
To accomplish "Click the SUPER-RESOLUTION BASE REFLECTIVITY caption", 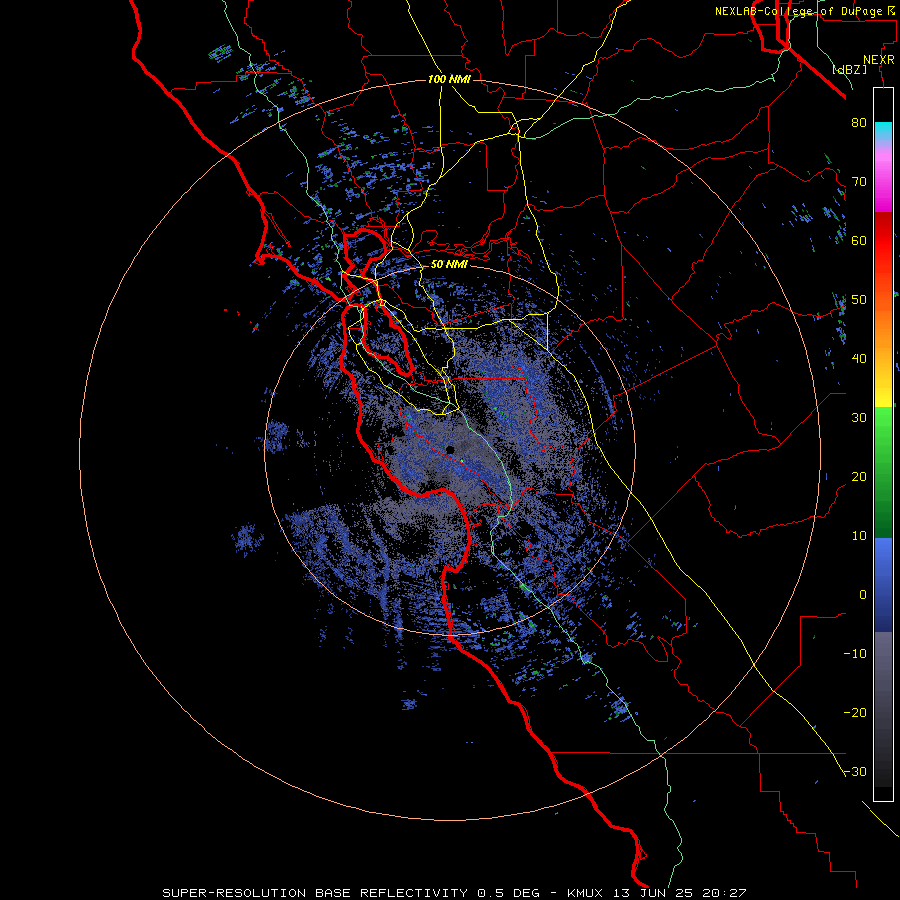I will pos(317,893).
